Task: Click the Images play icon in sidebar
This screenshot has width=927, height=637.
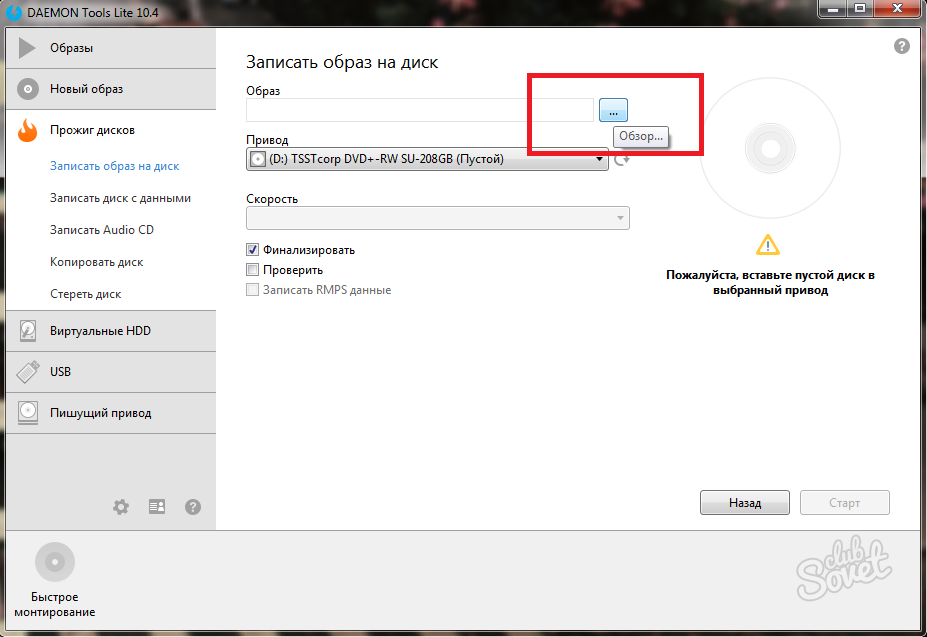Action: [x=28, y=48]
